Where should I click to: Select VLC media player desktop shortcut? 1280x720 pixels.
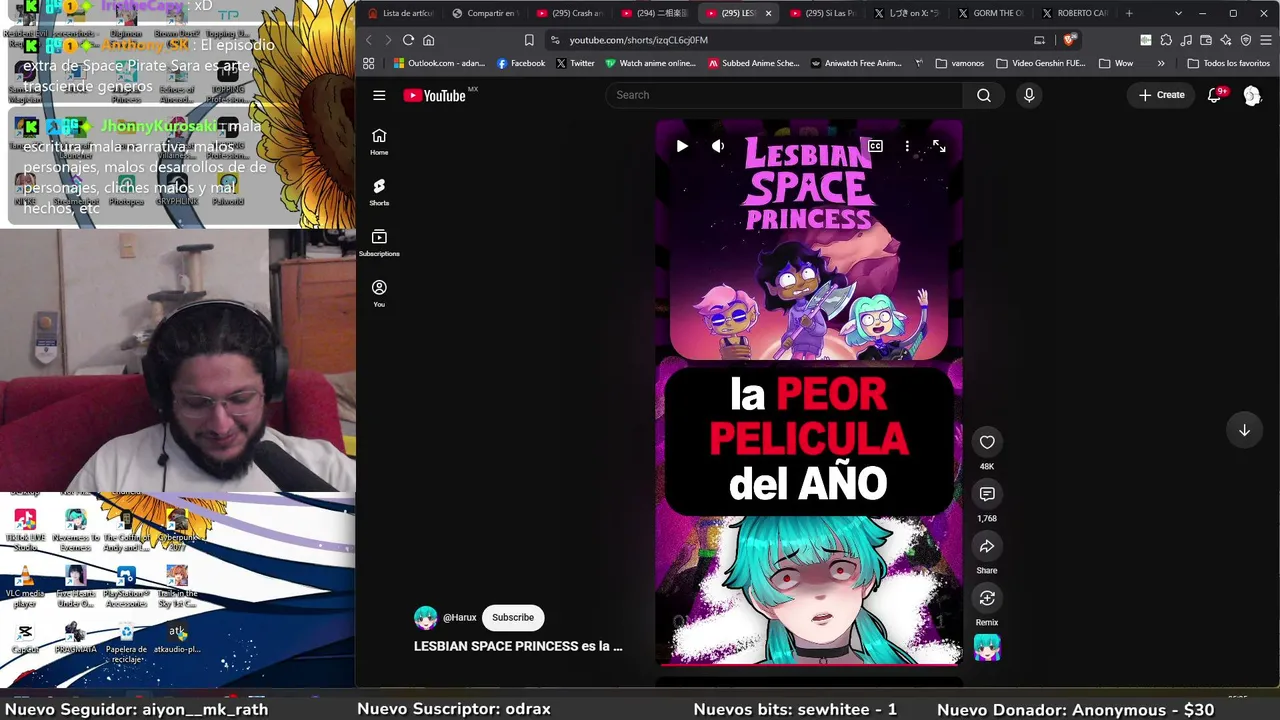point(25,586)
